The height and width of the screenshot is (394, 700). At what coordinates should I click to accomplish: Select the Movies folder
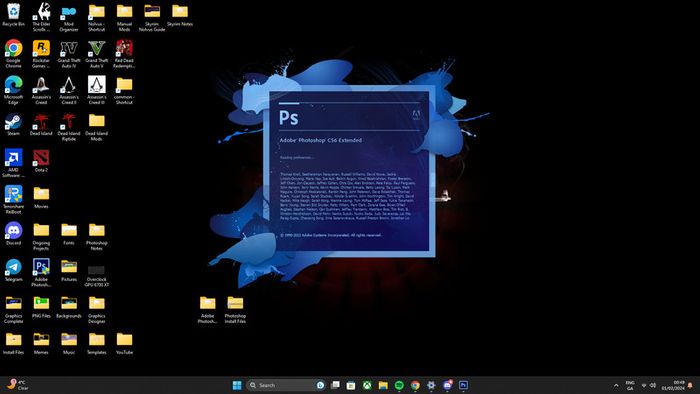coord(41,197)
